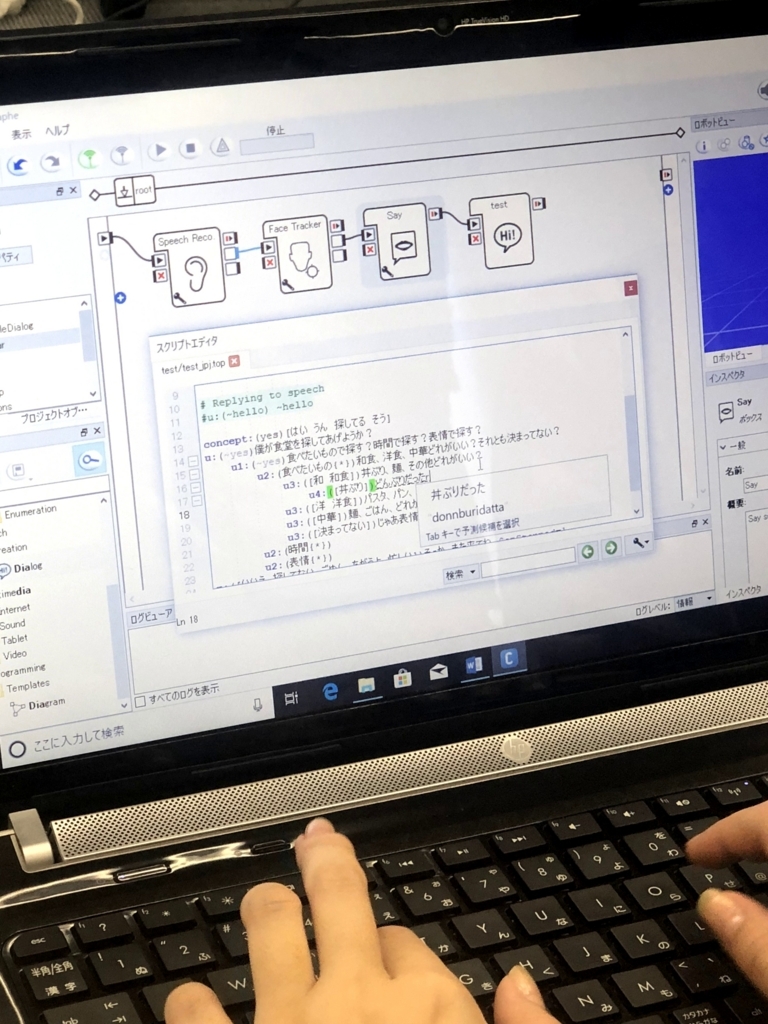Open the 検索 dropdown in script editor
Viewport: 768px width, 1024px height.
pyautogui.click(x=461, y=573)
